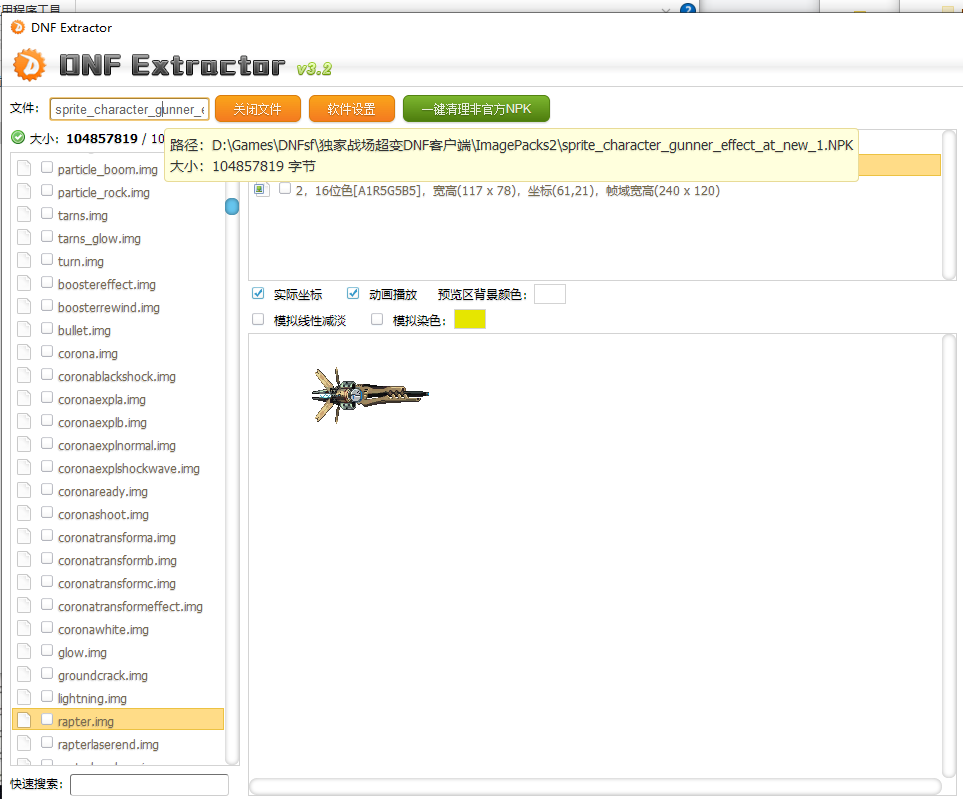Click the file icon beside lightning.img

(24, 698)
